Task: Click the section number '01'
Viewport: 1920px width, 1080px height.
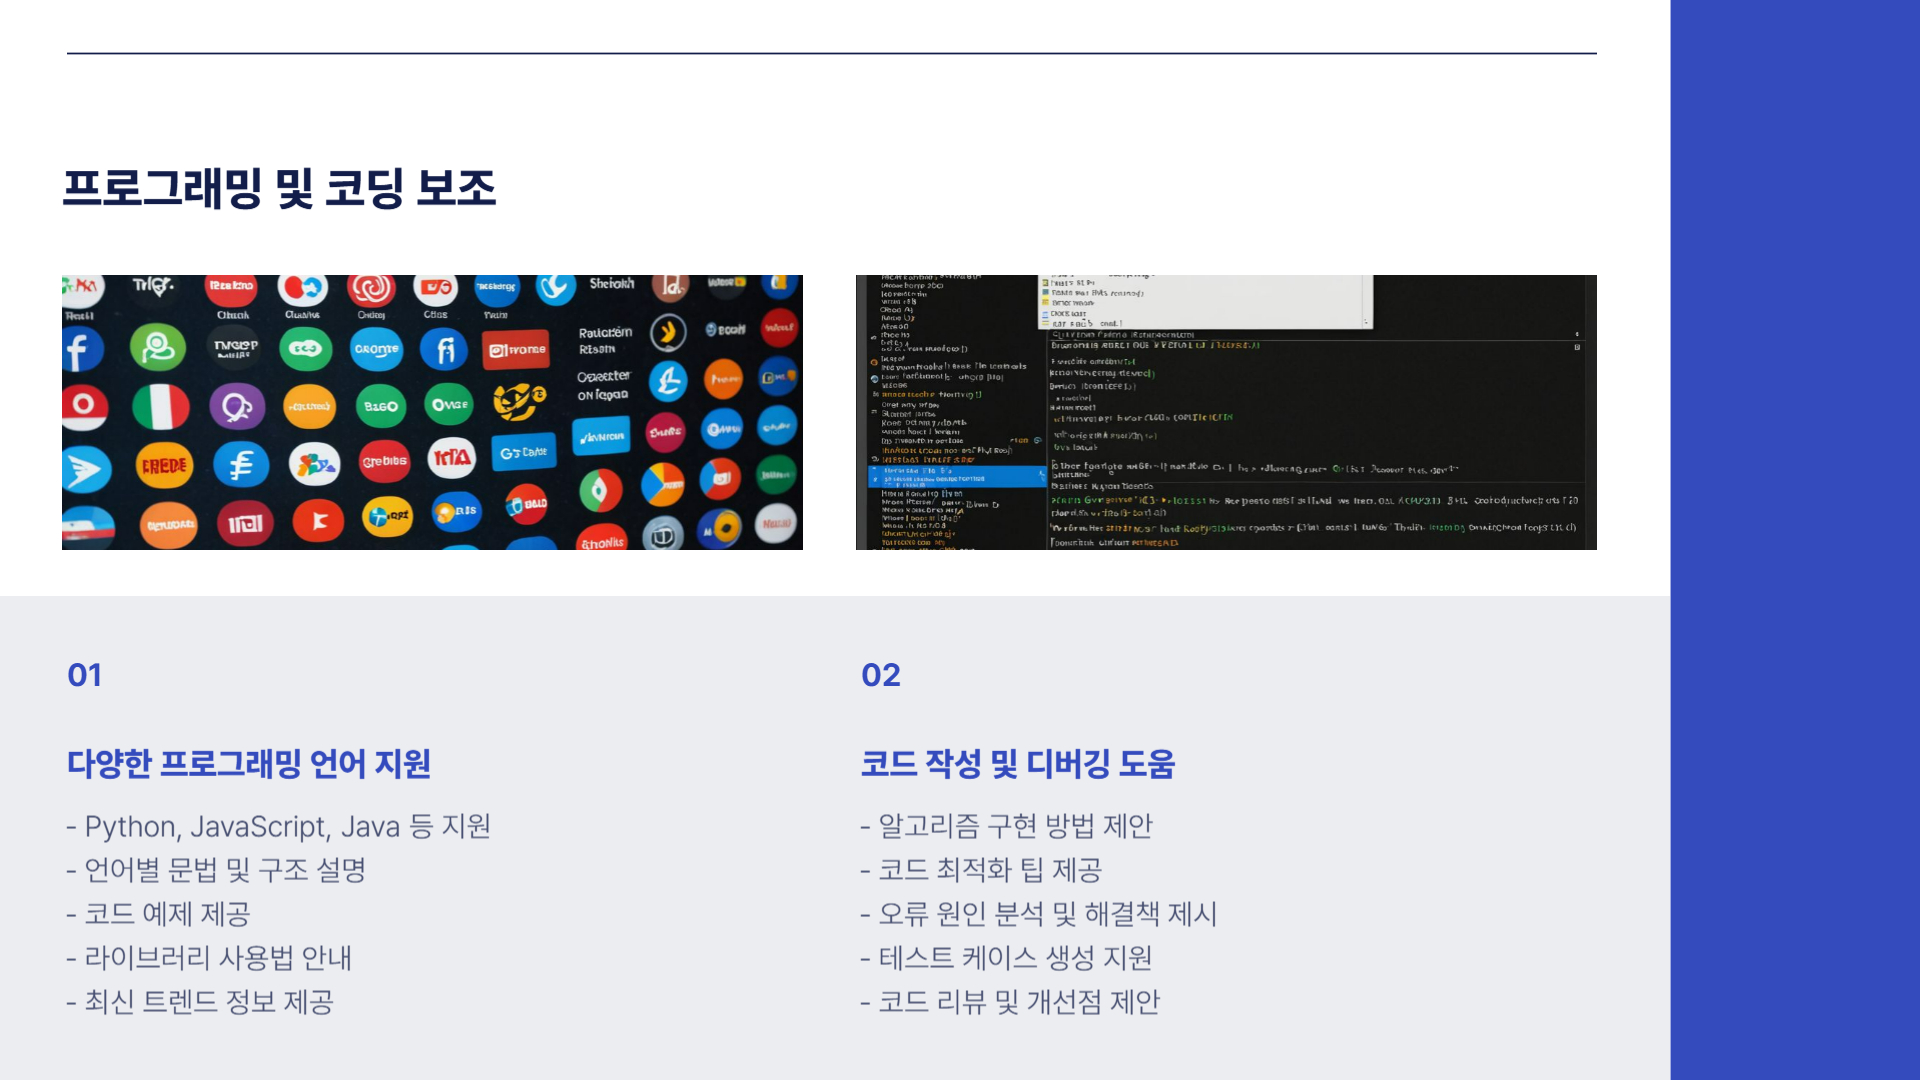Action: coord(85,675)
